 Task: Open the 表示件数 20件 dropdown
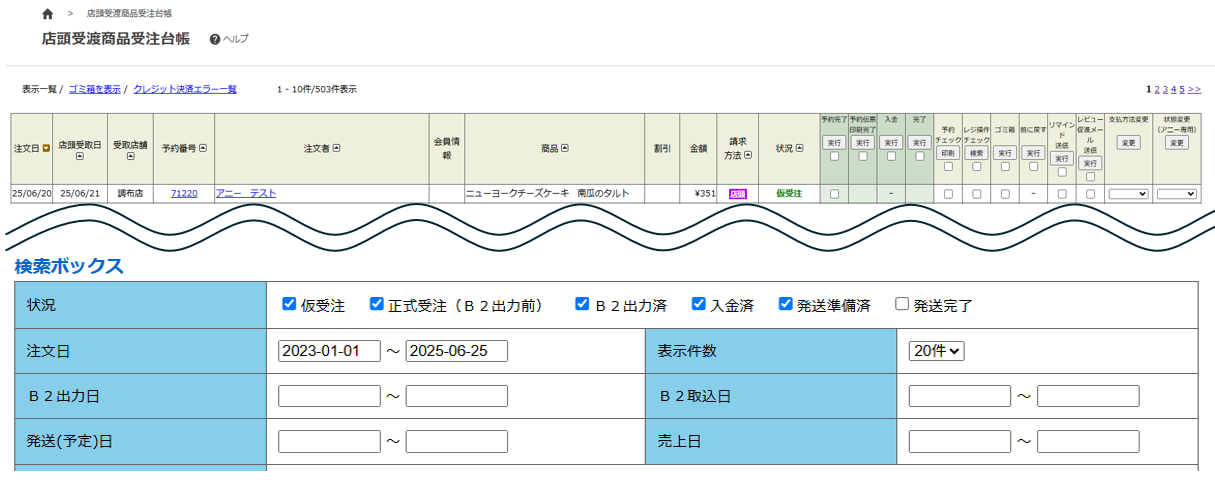tap(936, 351)
